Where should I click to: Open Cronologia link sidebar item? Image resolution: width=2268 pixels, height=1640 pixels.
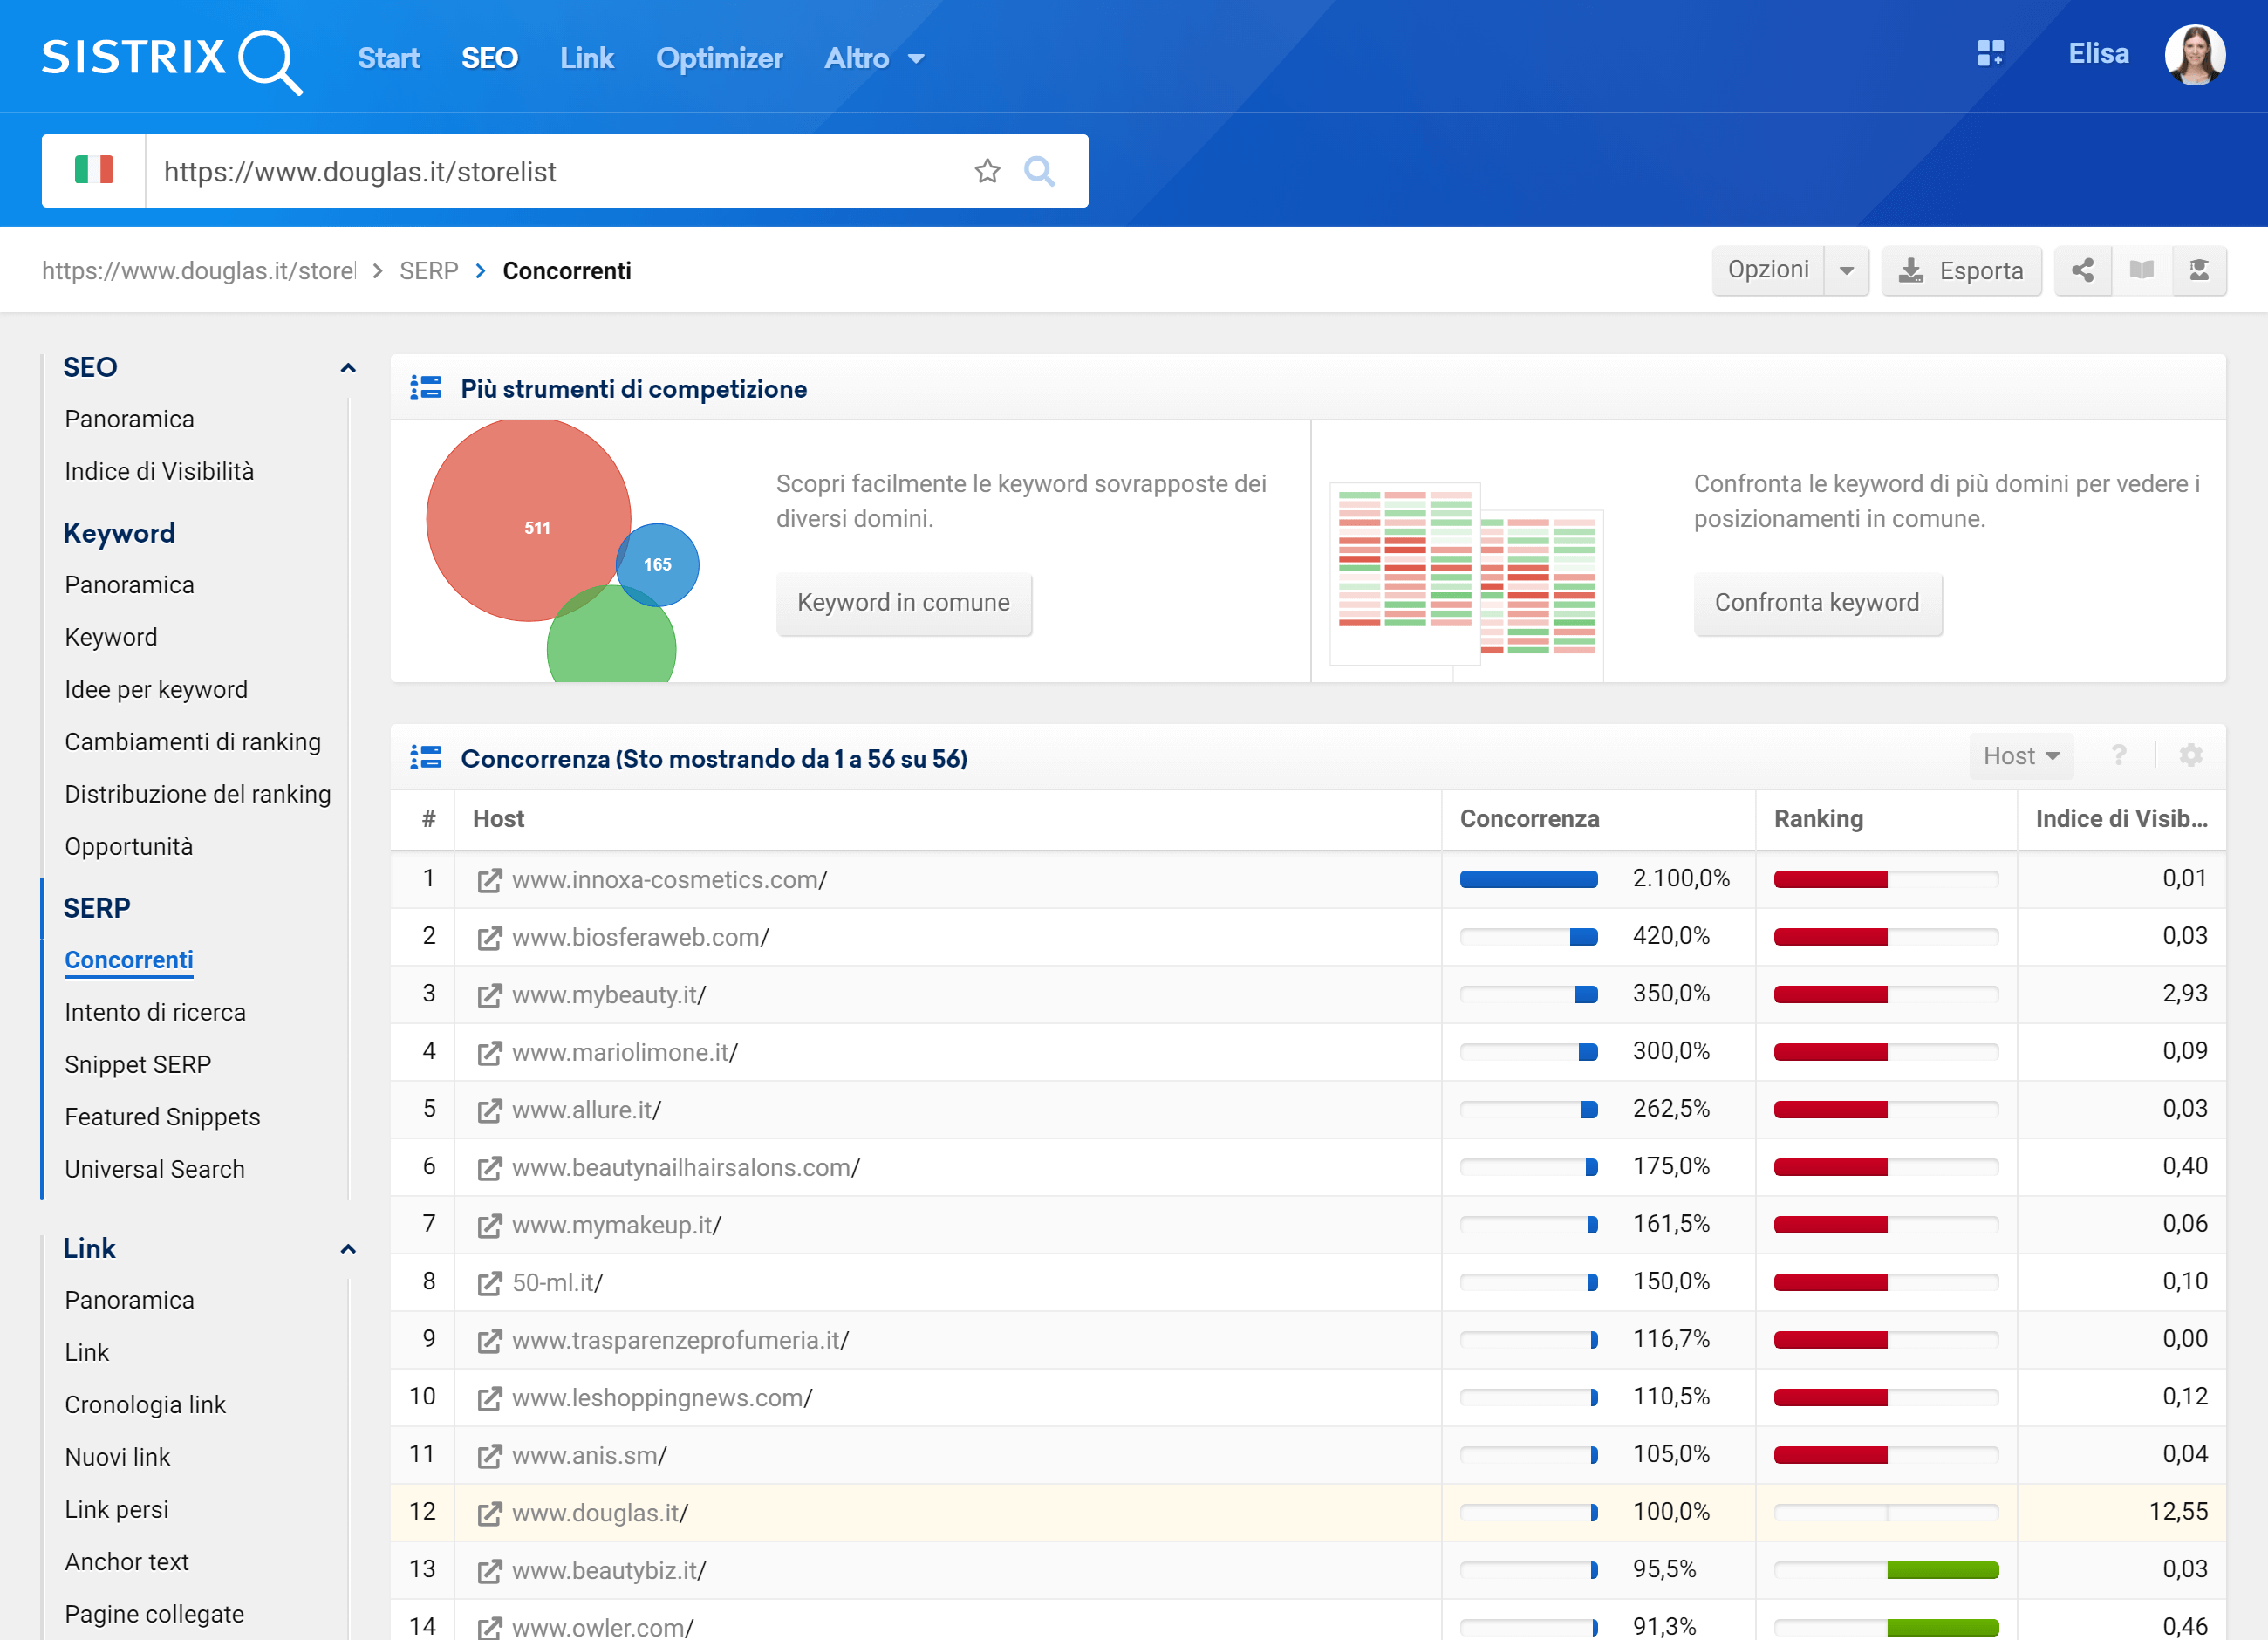[x=145, y=1405]
